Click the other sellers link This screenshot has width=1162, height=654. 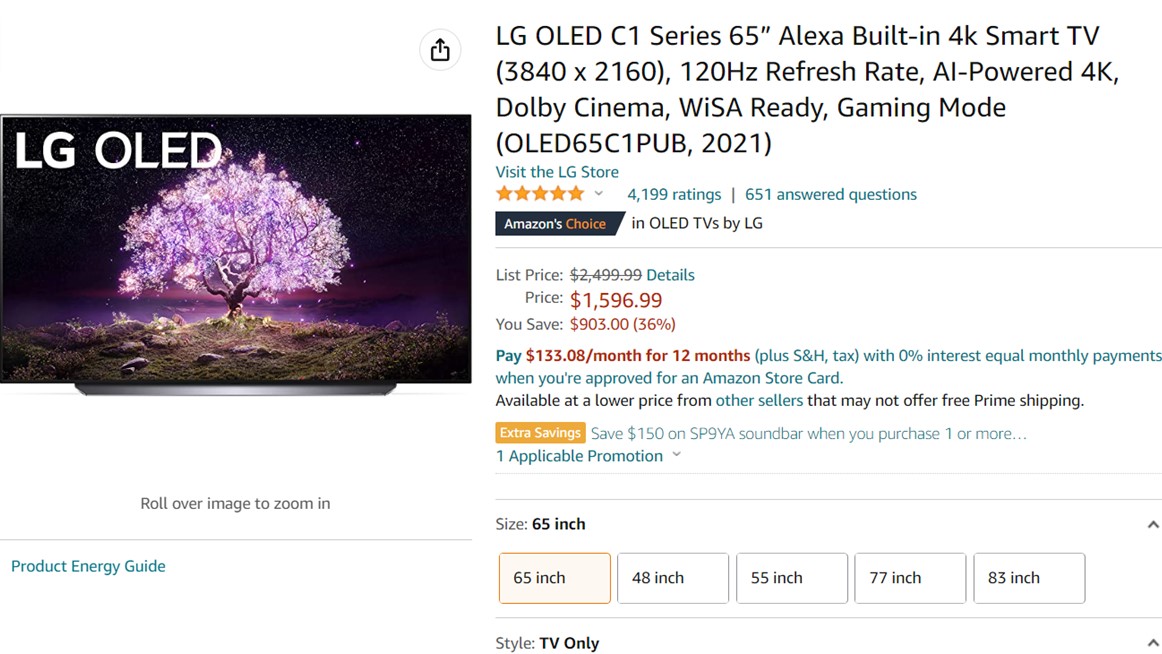tap(759, 401)
